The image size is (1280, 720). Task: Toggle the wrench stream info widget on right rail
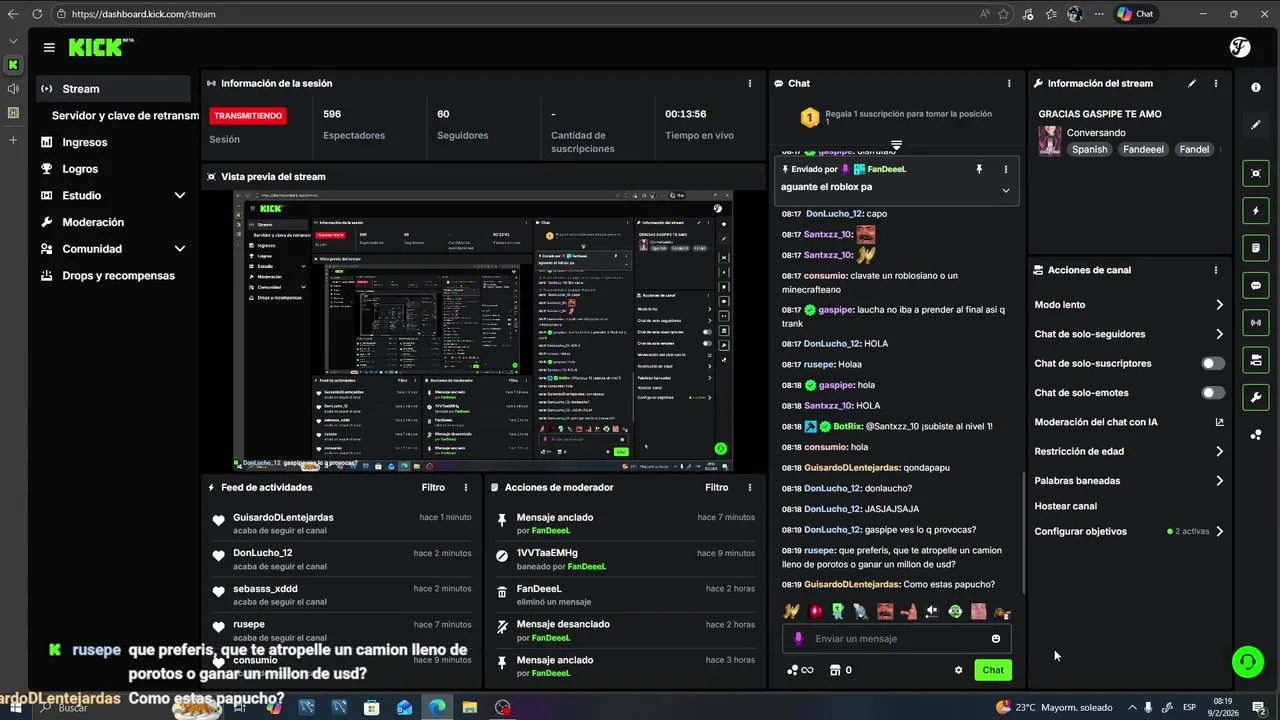tap(1256, 397)
